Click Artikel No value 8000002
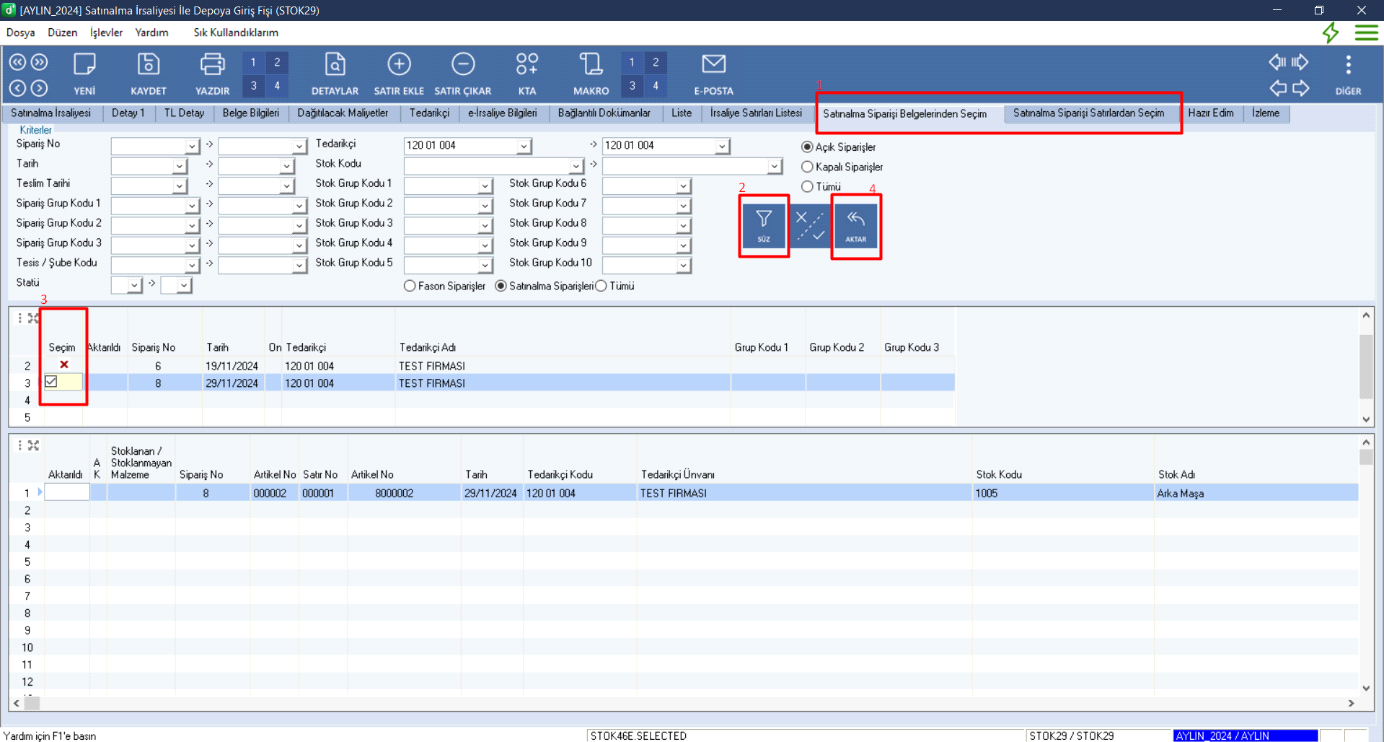 (394, 493)
